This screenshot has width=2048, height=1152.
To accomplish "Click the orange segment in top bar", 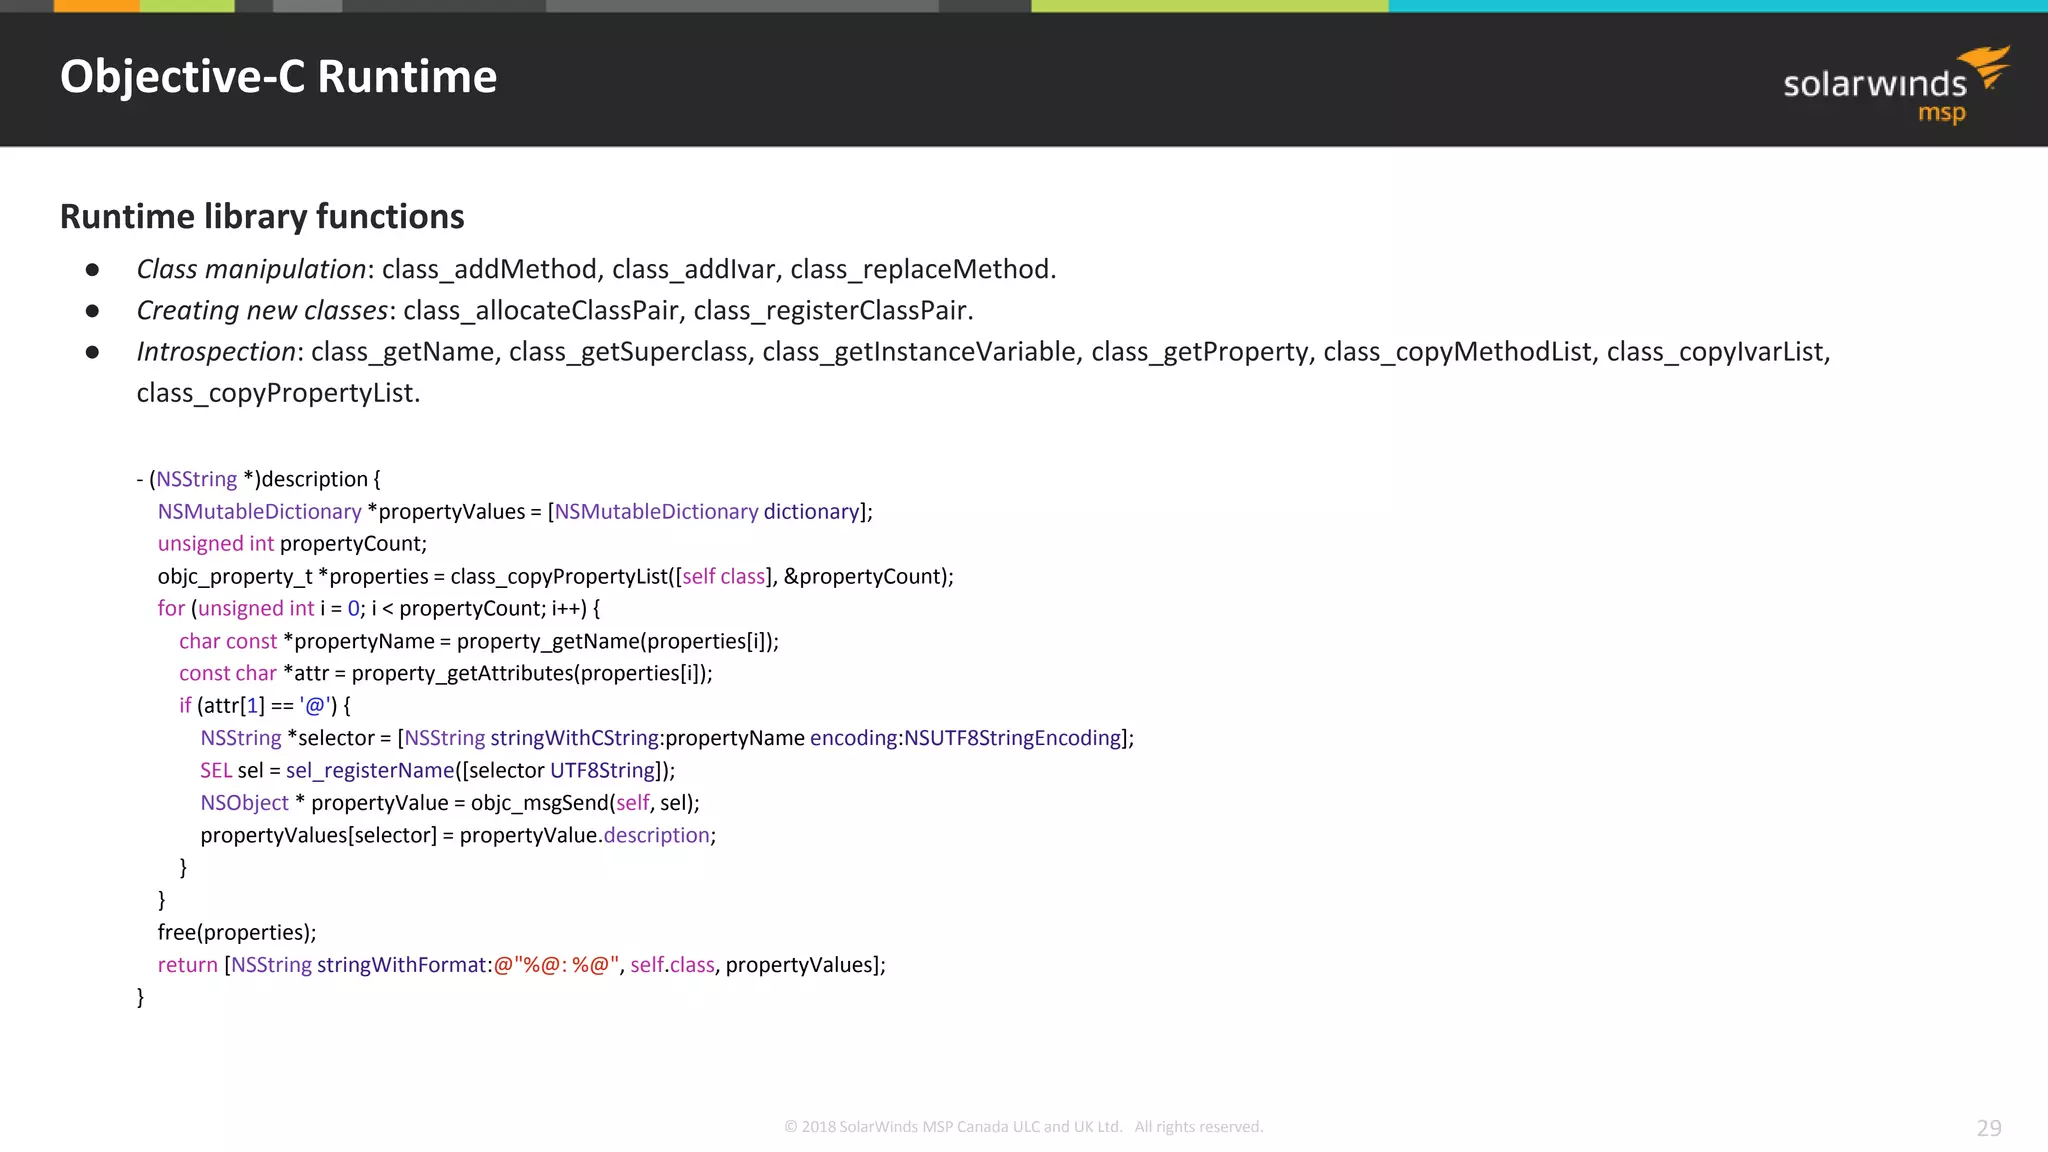I will pos(96,6).
